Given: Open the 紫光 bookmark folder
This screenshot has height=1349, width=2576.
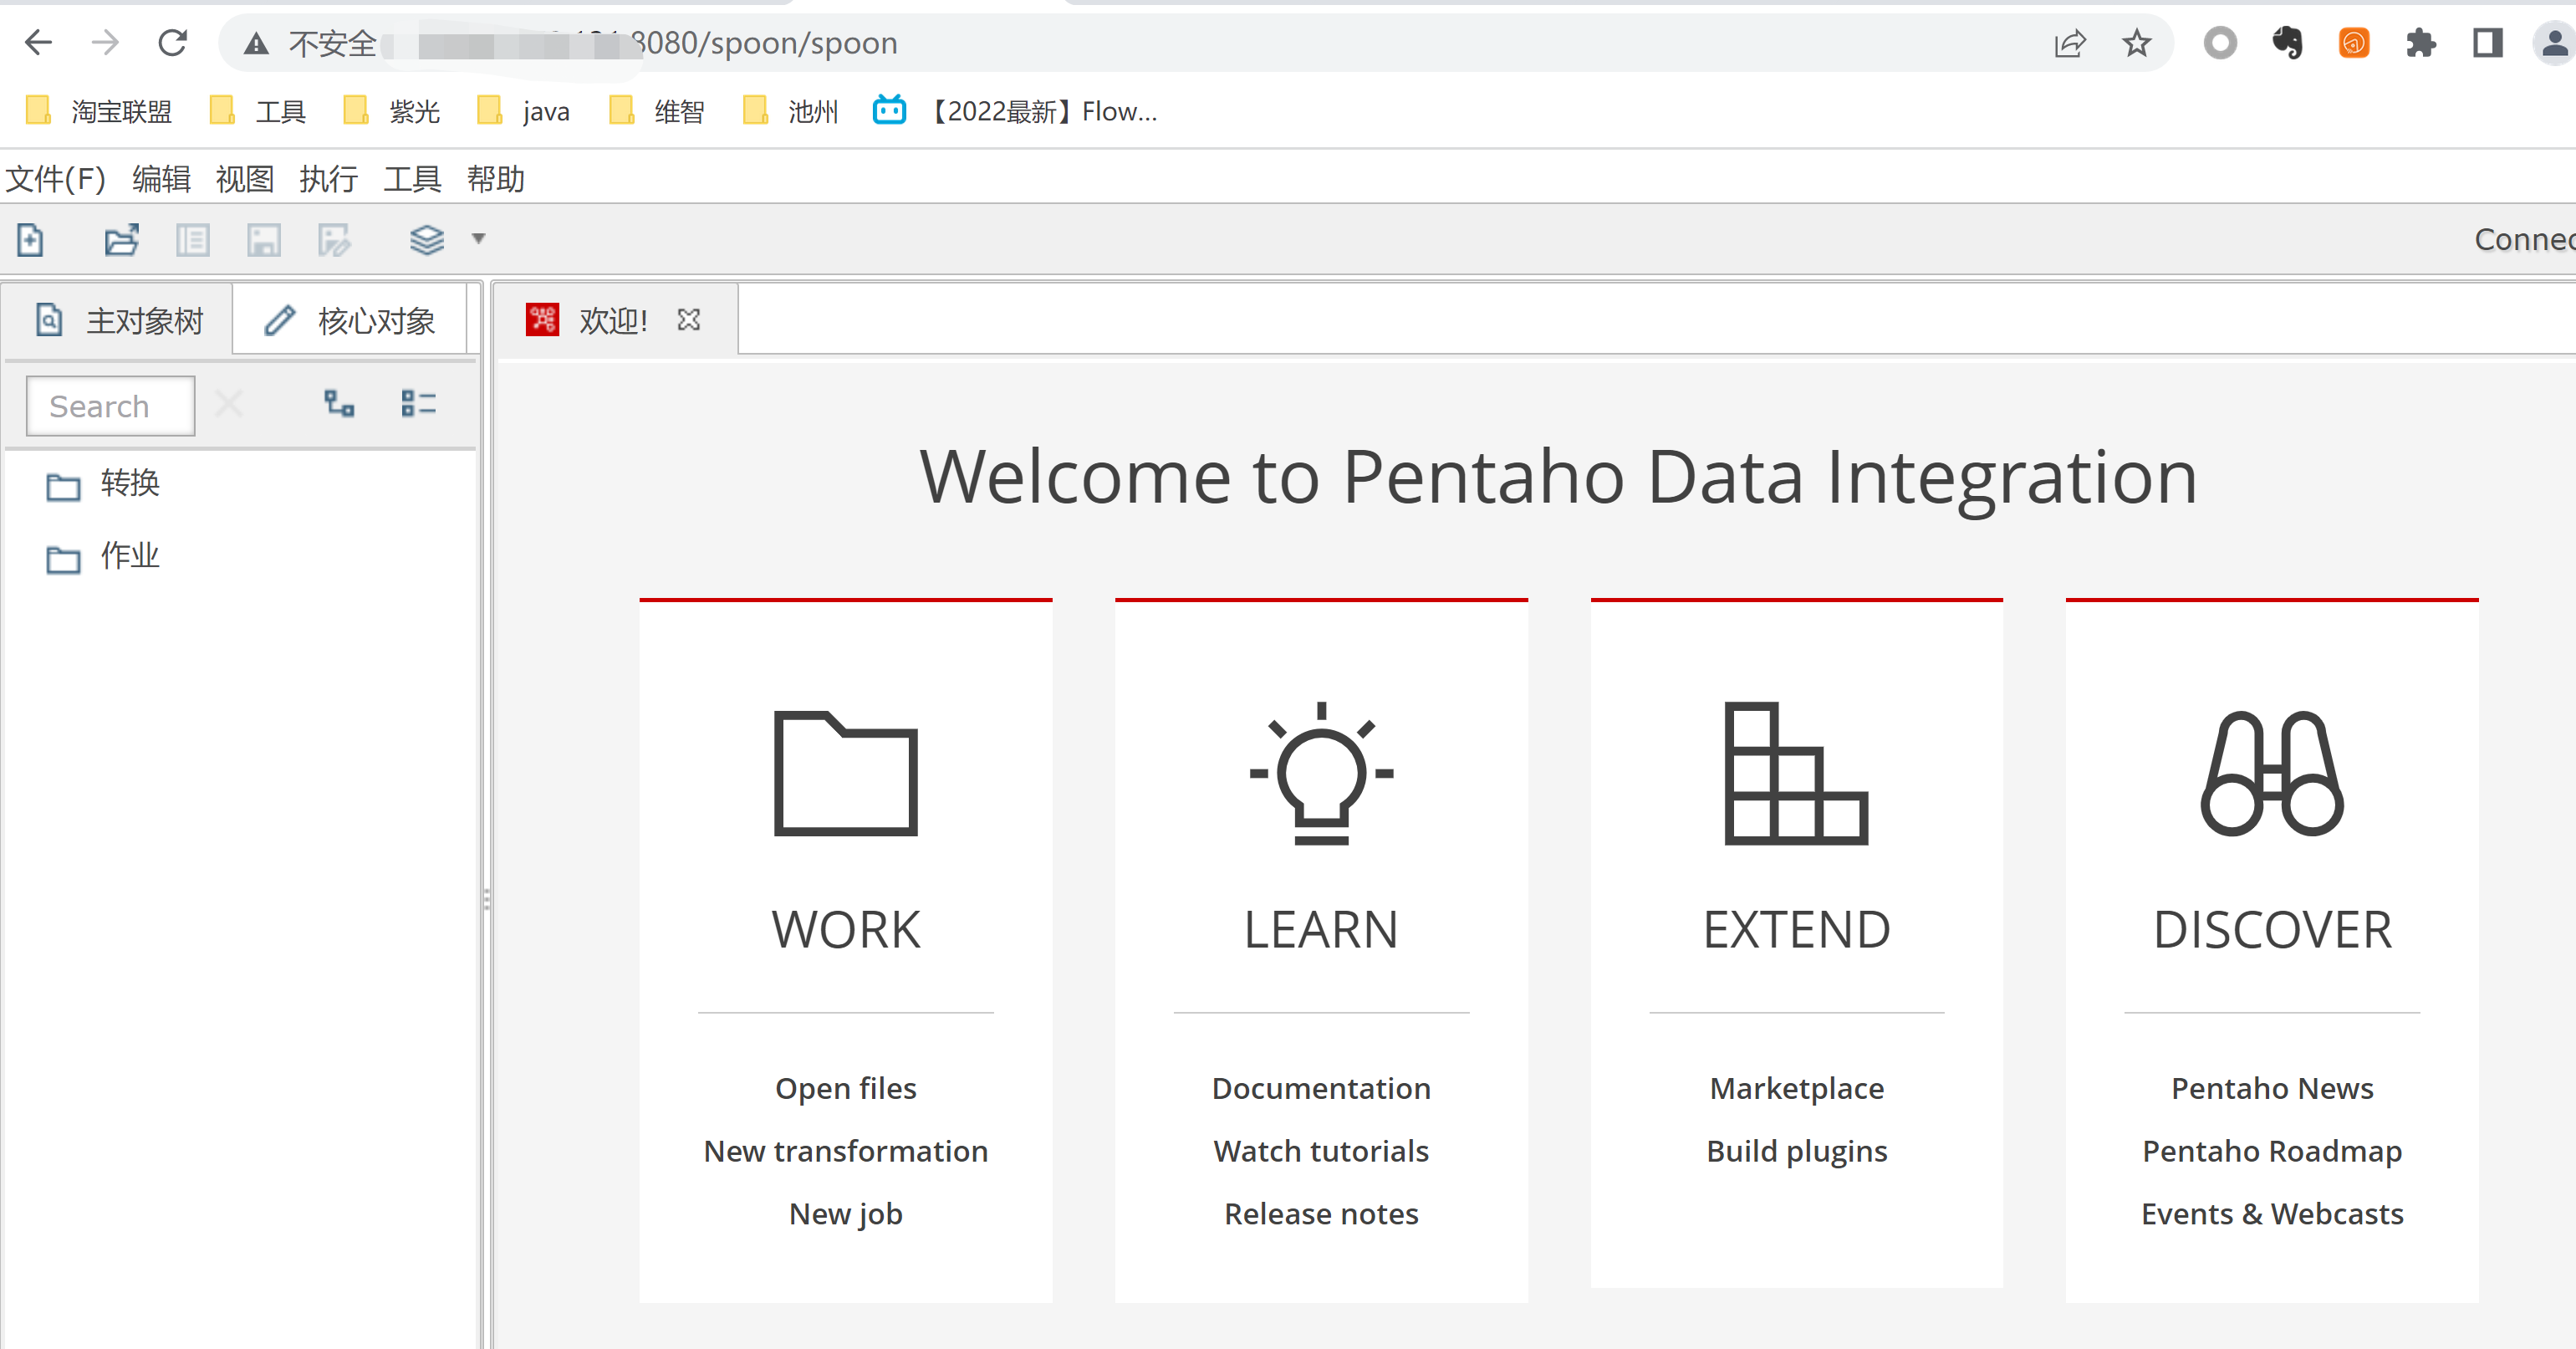Looking at the screenshot, I should pyautogui.click(x=392, y=111).
